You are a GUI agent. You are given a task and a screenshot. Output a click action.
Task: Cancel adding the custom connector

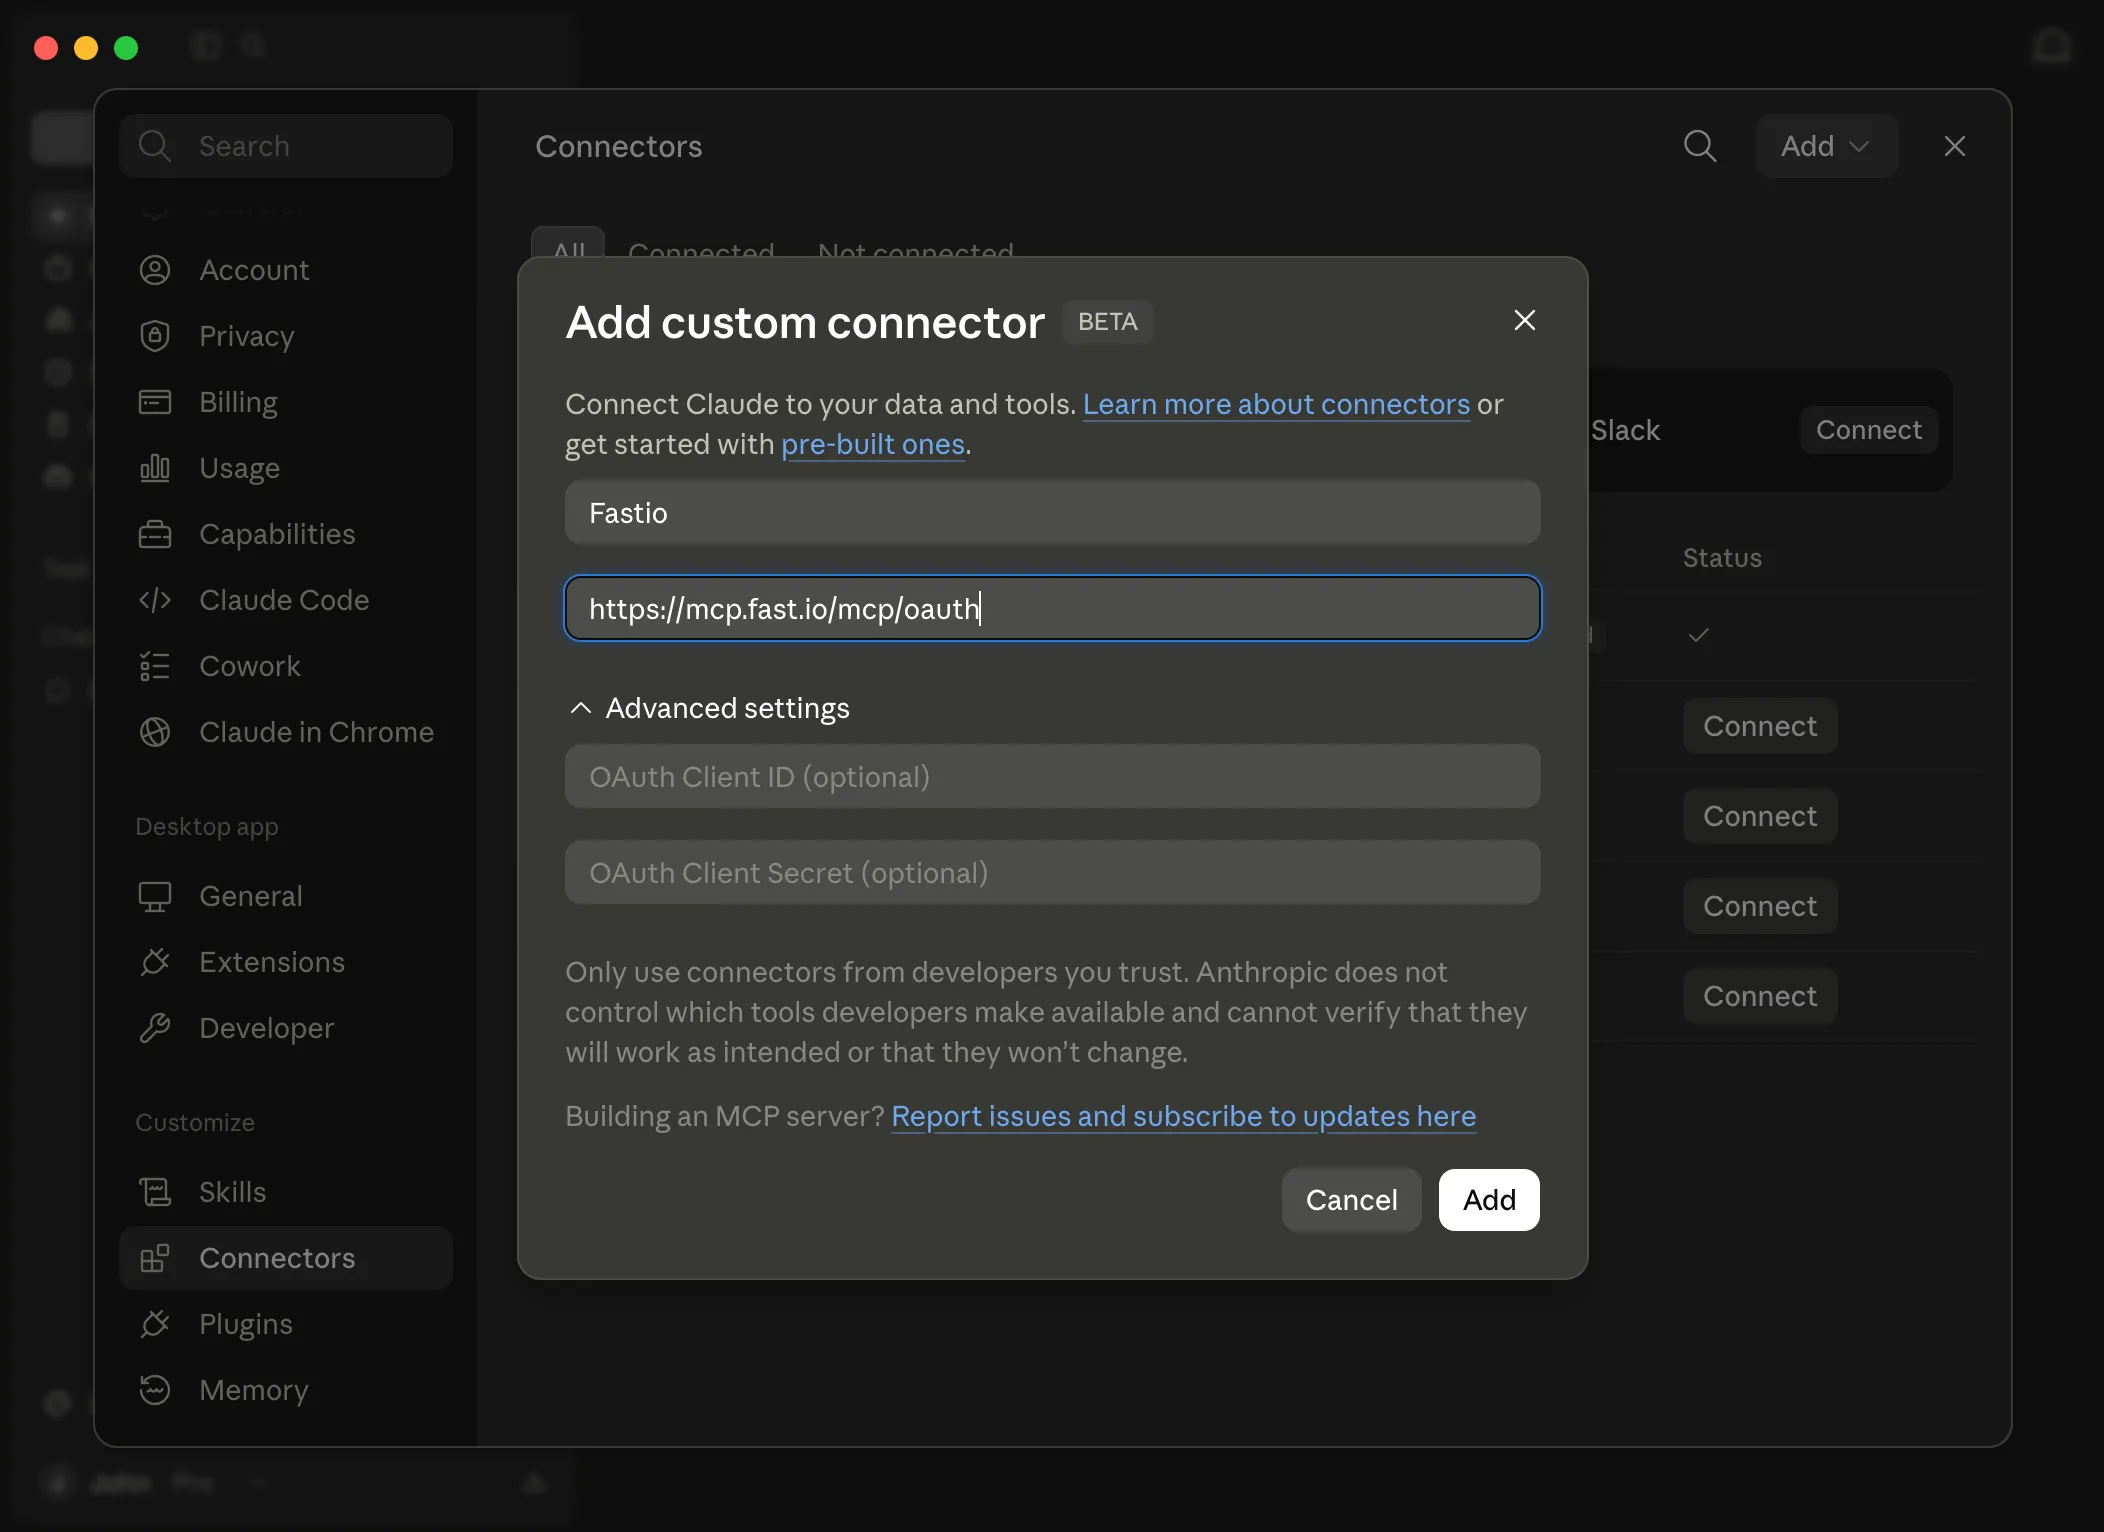tap(1351, 1200)
